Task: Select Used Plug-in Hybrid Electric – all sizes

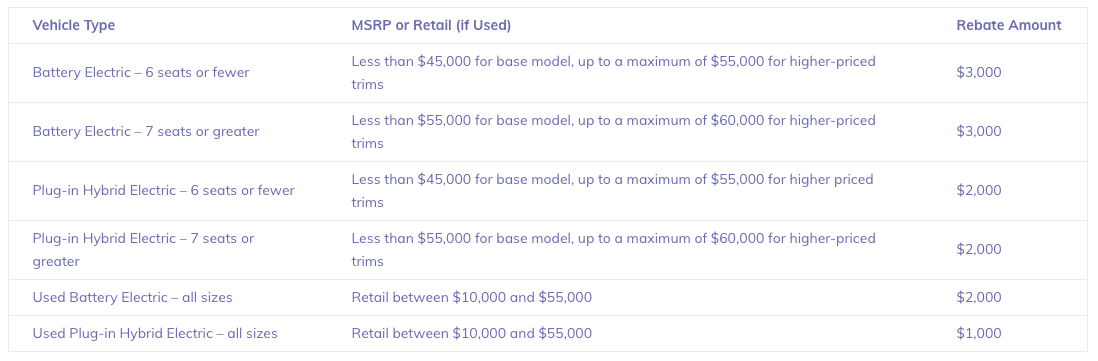Action: coord(155,333)
